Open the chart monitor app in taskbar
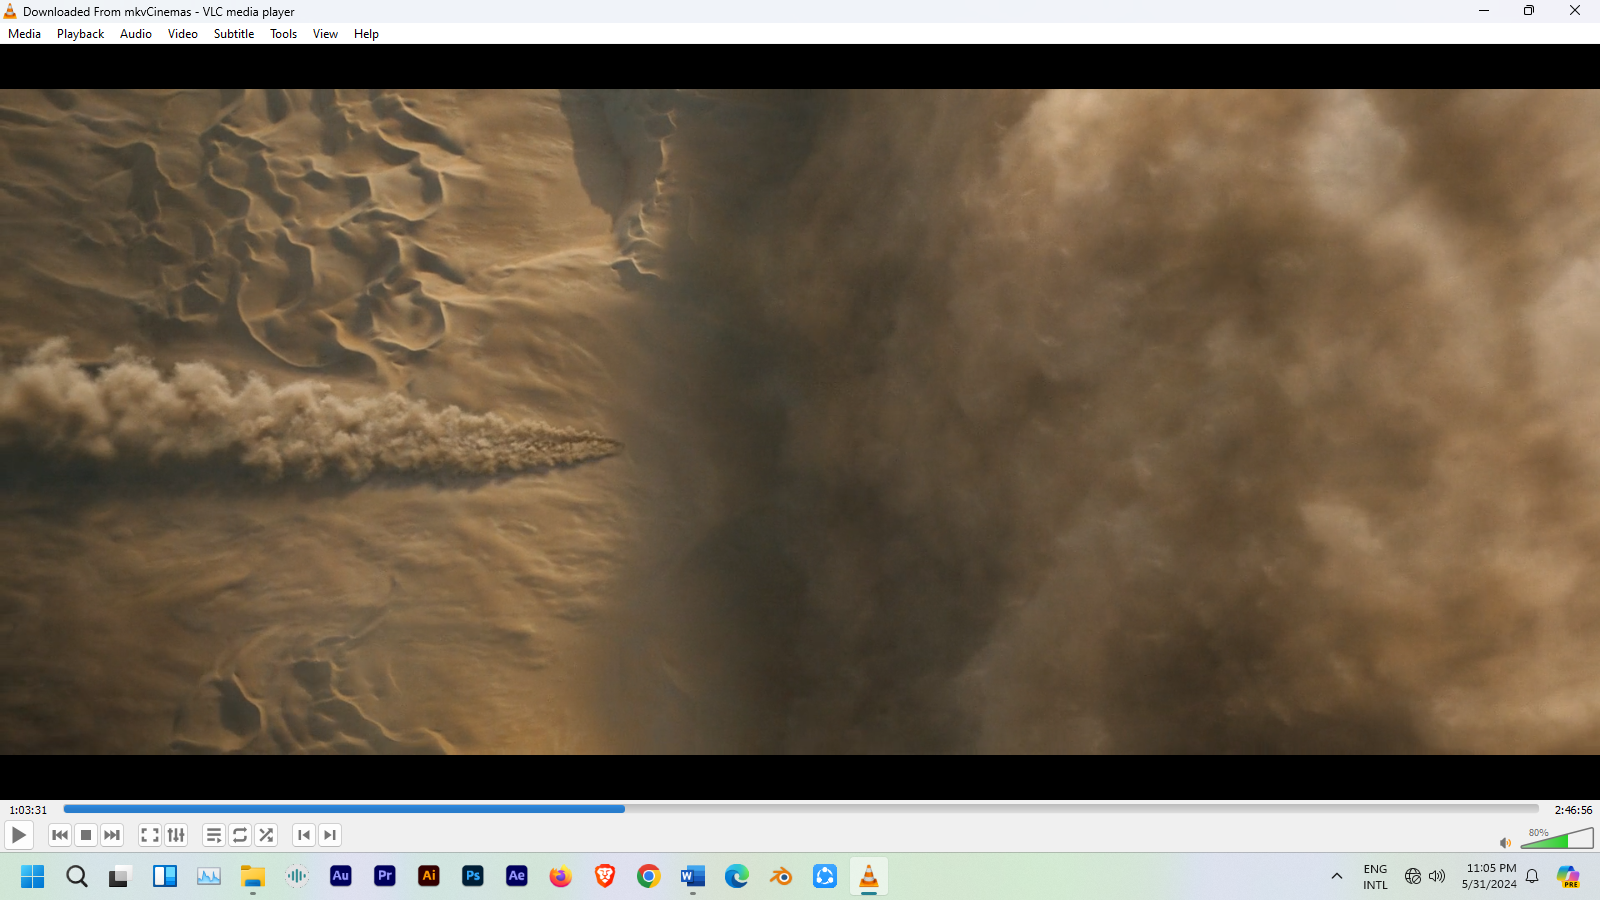Screen dimensions: 1600x900 click(209, 876)
